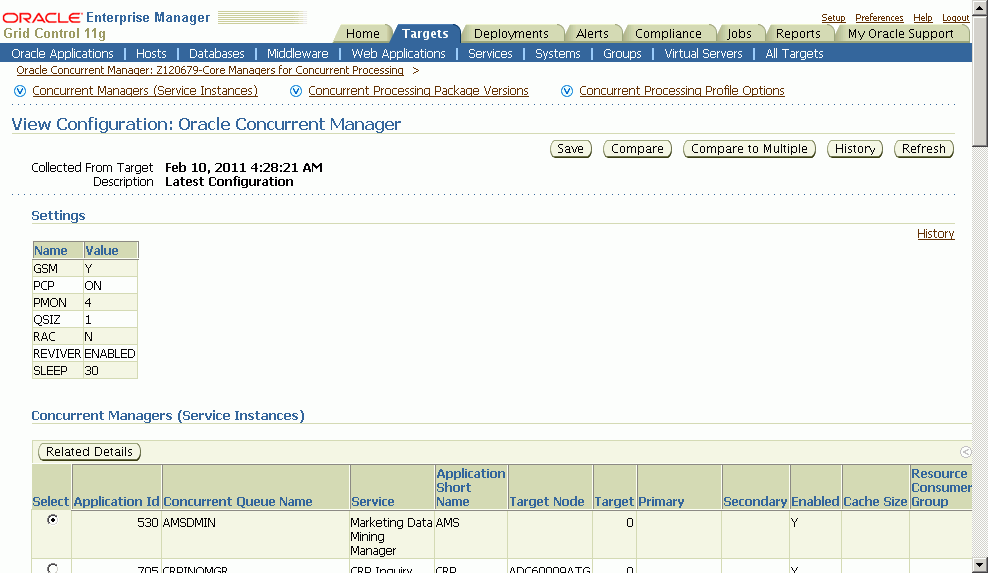Click the arrow icon beside Concurrent Processing Profile Options

[x=567, y=91]
